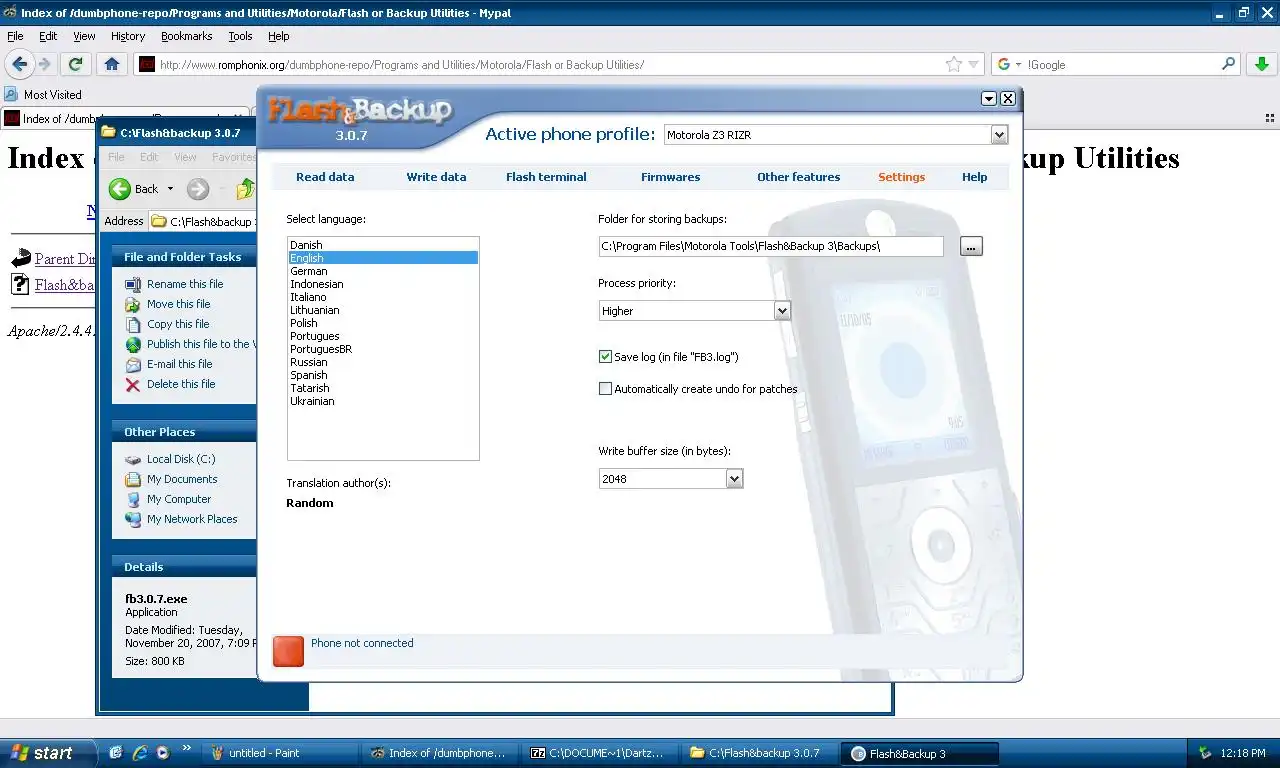Open the Explorer File menu
This screenshot has height=768, width=1280.
(116, 157)
